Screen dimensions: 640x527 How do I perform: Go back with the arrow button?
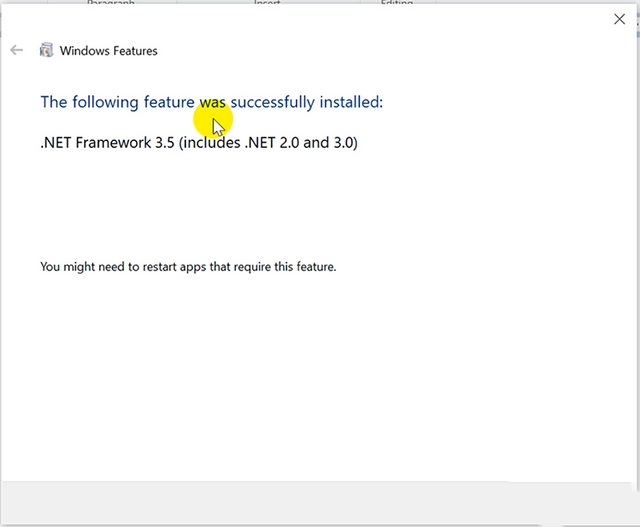coord(16,50)
